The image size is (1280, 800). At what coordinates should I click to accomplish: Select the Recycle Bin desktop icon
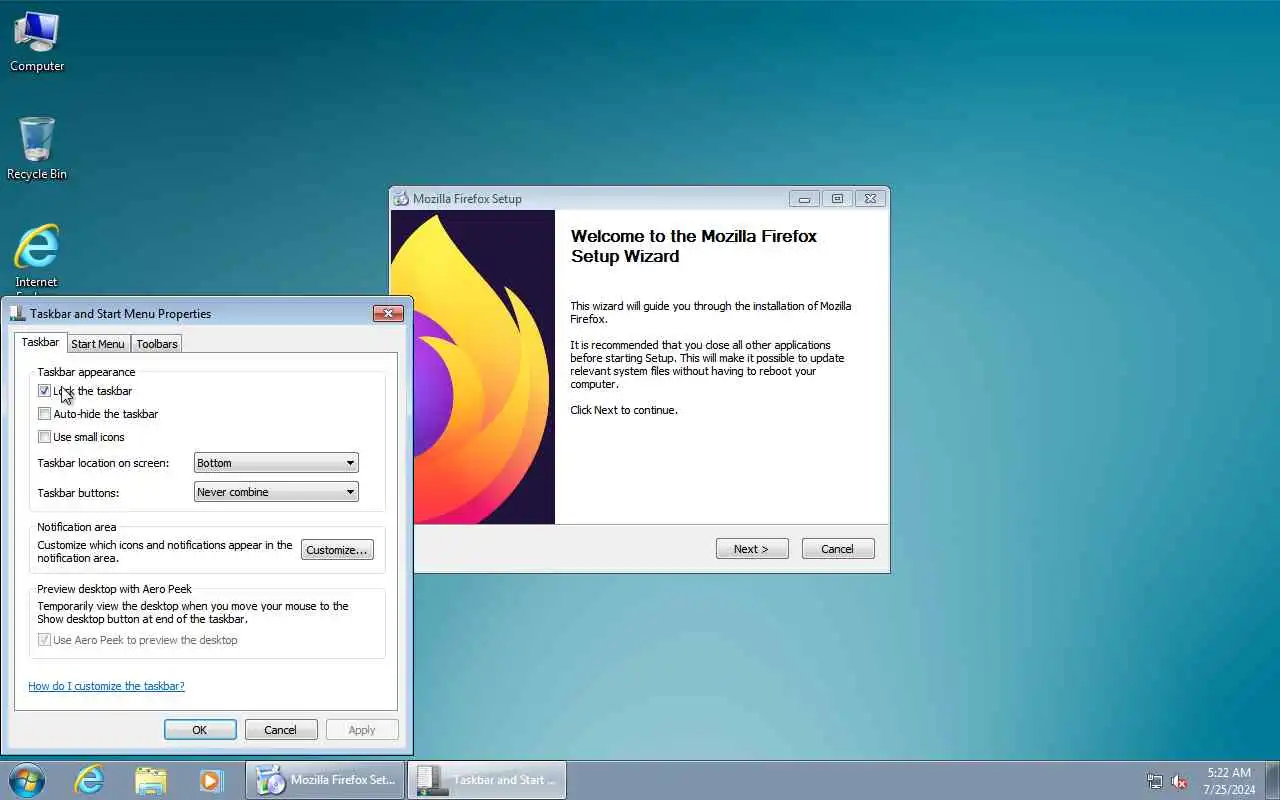(x=37, y=149)
